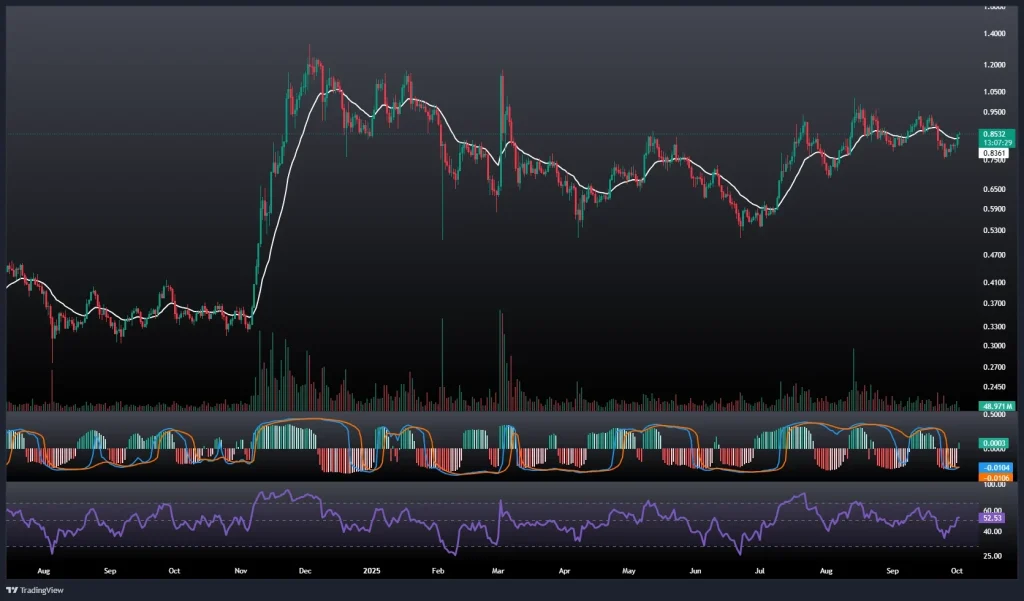The height and width of the screenshot is (601, 1024).
Task: Click the 48.971 M volume value label
Action: 997,407
